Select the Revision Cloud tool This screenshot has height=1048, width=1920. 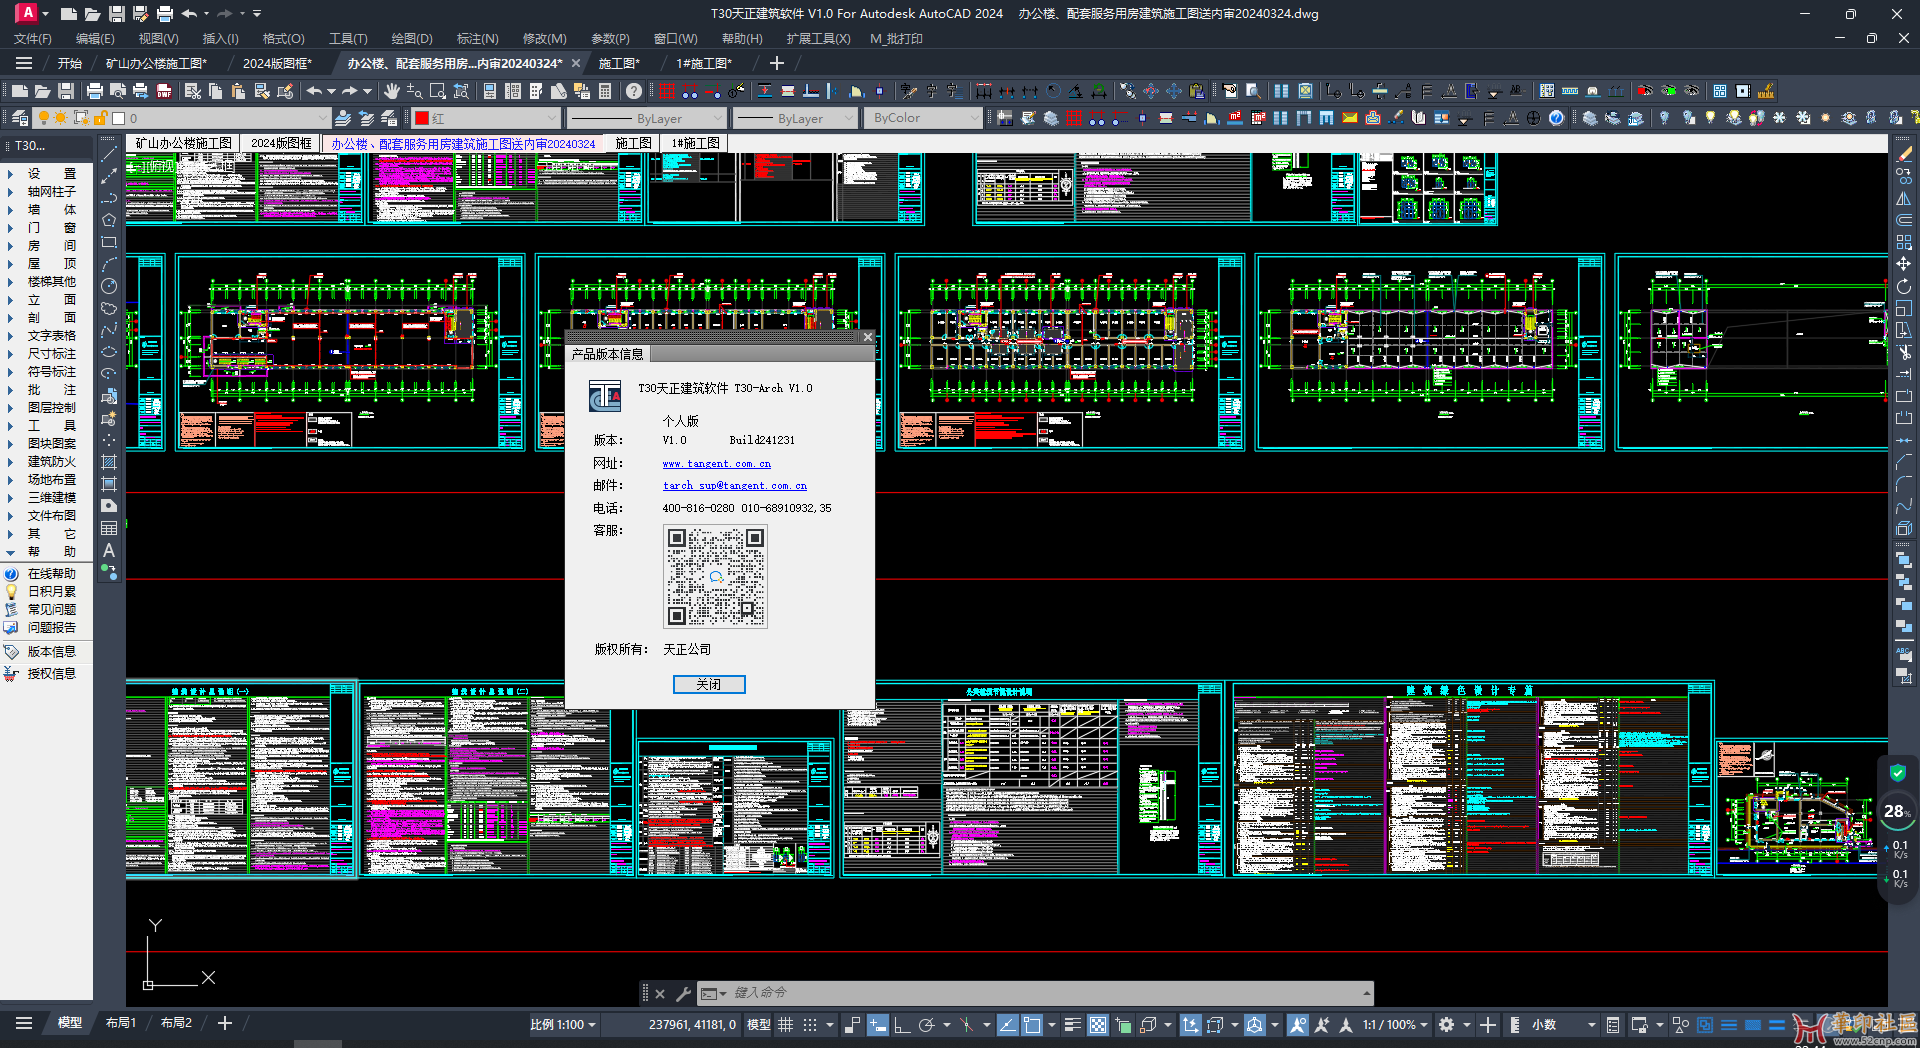(109, 308)
